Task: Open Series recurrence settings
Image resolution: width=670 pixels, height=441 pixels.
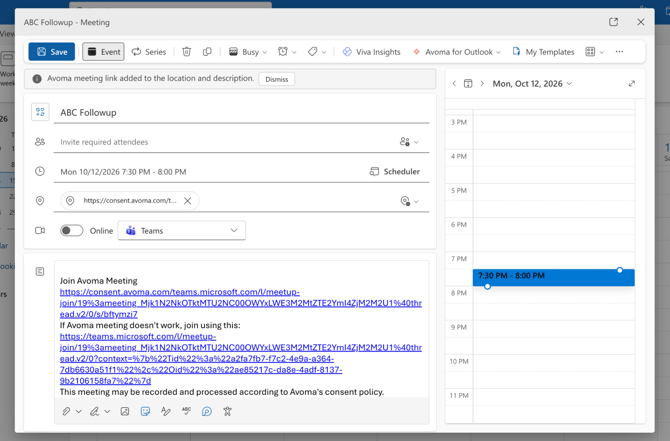Action: (149, 52)
